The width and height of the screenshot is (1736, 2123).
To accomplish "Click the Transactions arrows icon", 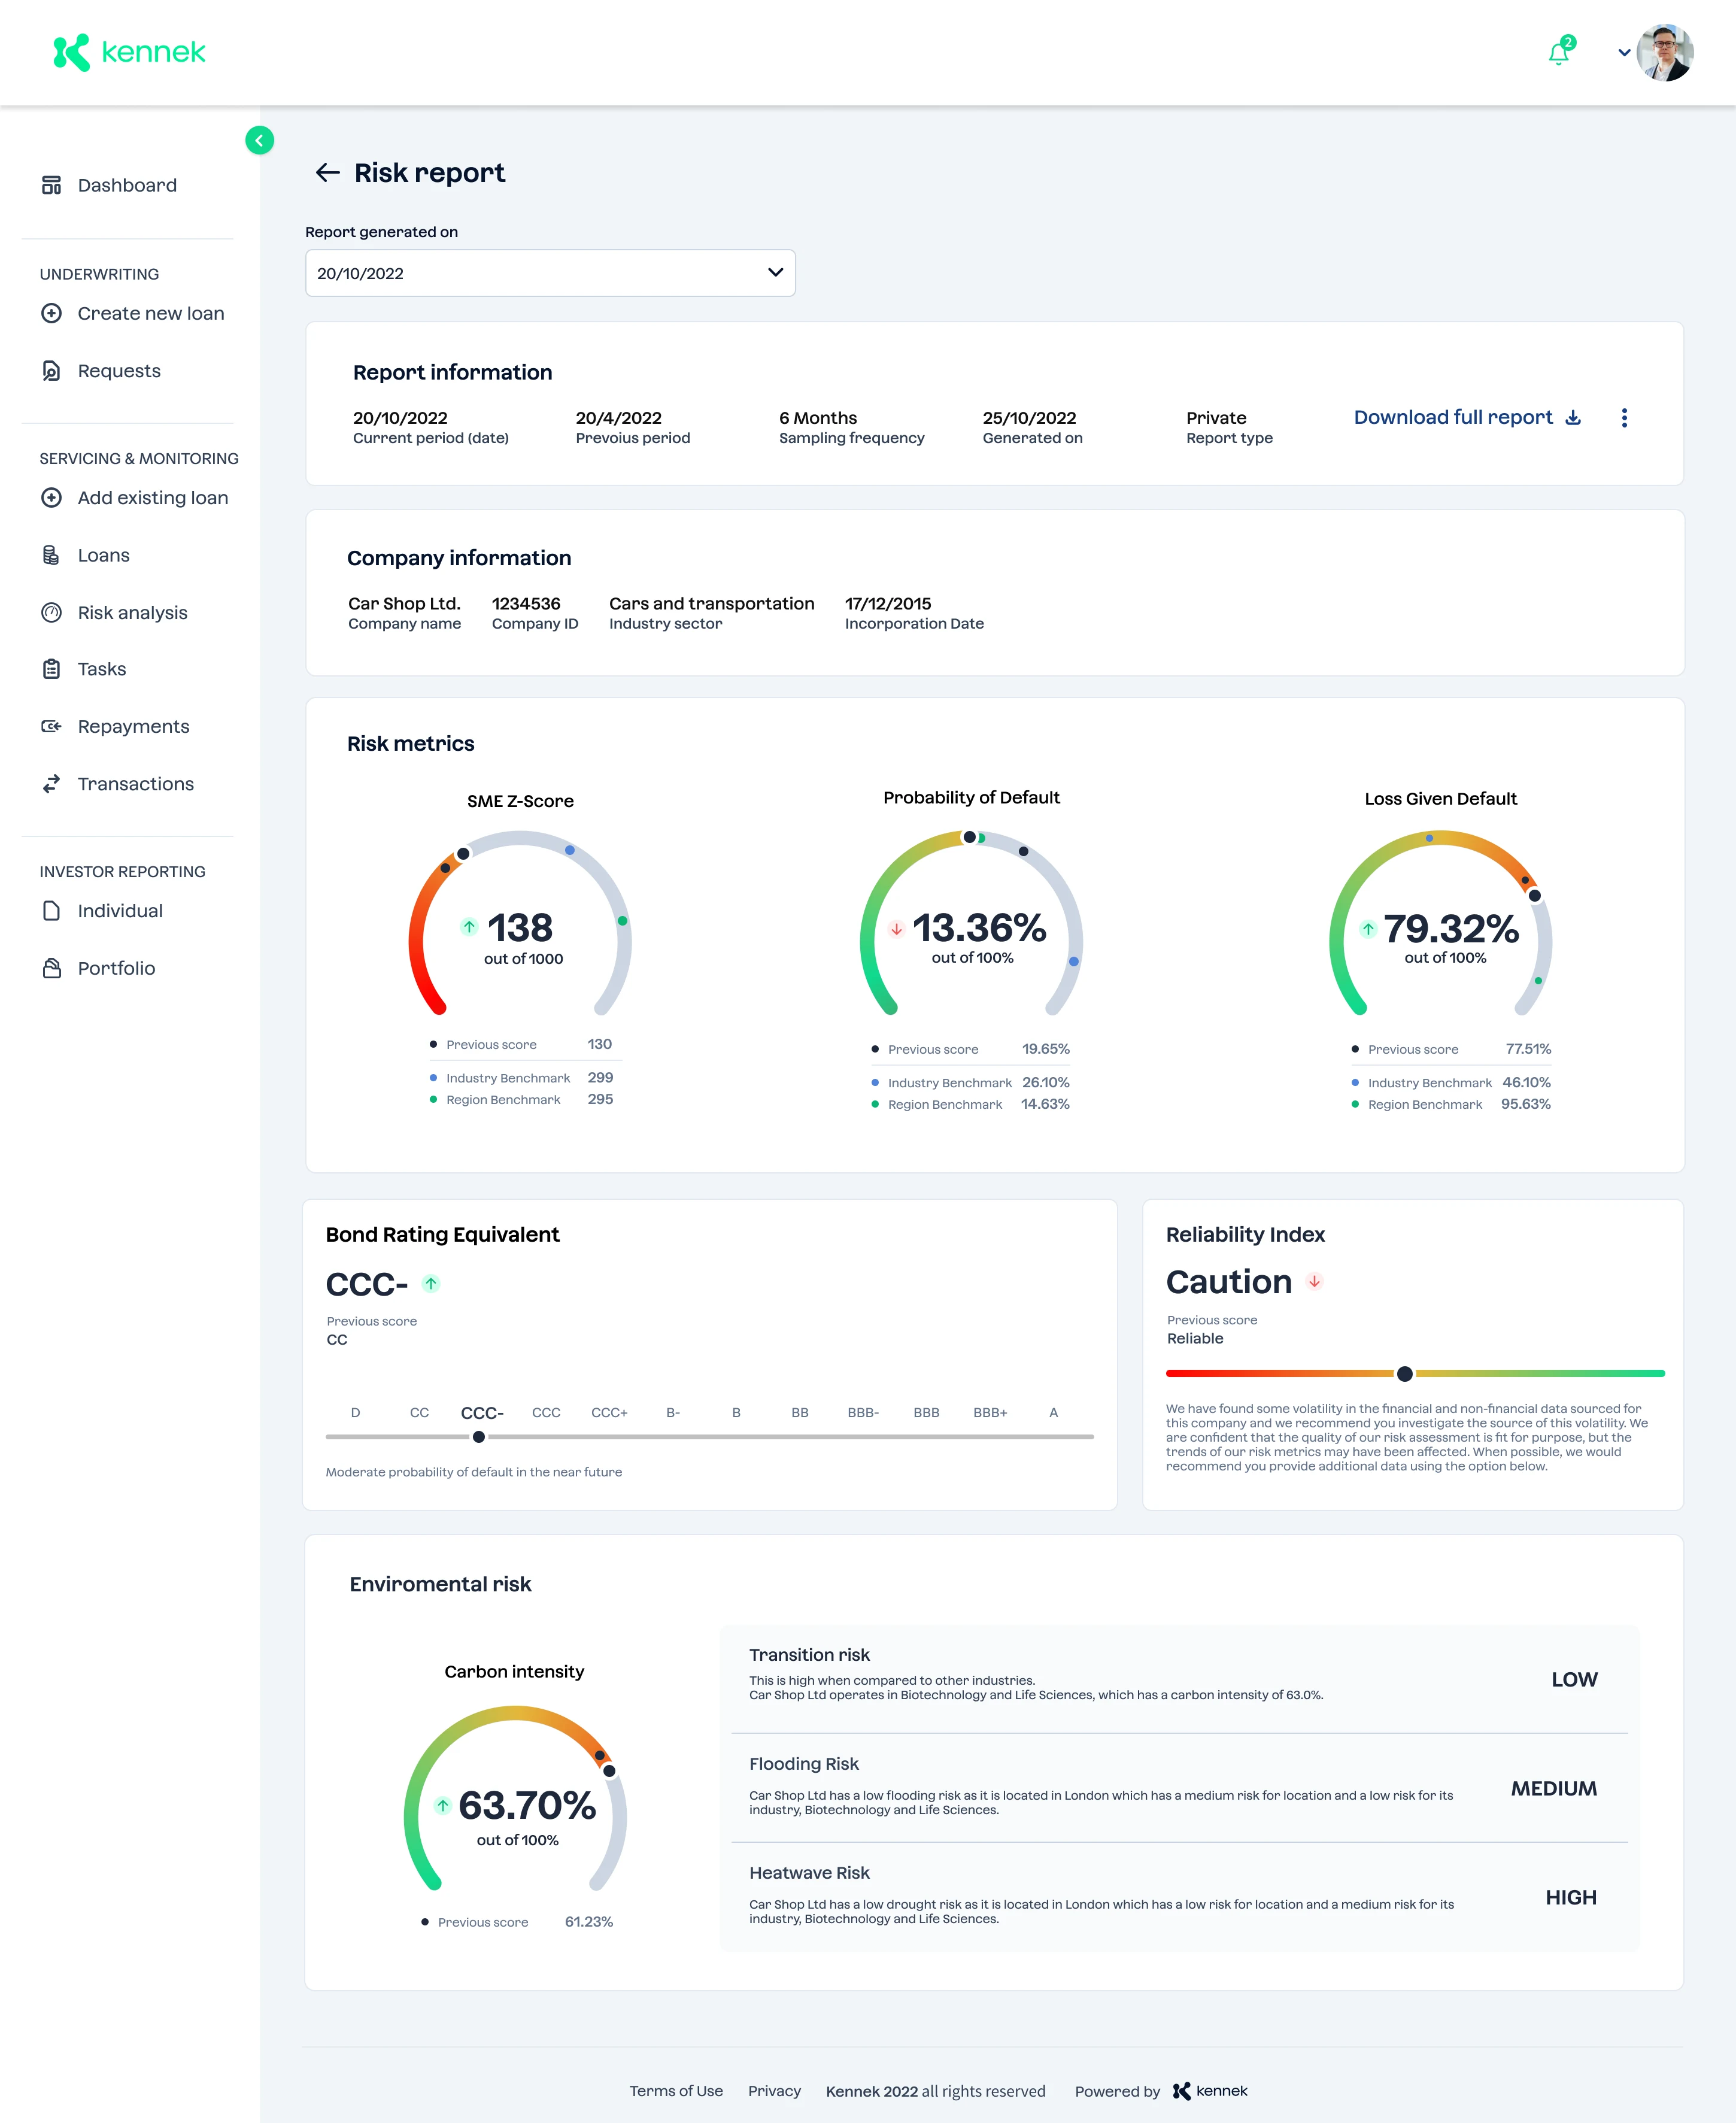I will click(51, 784).
